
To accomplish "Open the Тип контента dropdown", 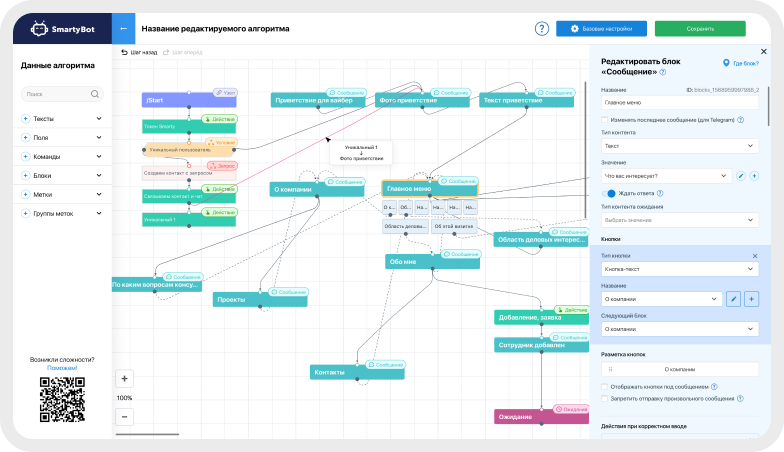I will (x=680, y=146).
